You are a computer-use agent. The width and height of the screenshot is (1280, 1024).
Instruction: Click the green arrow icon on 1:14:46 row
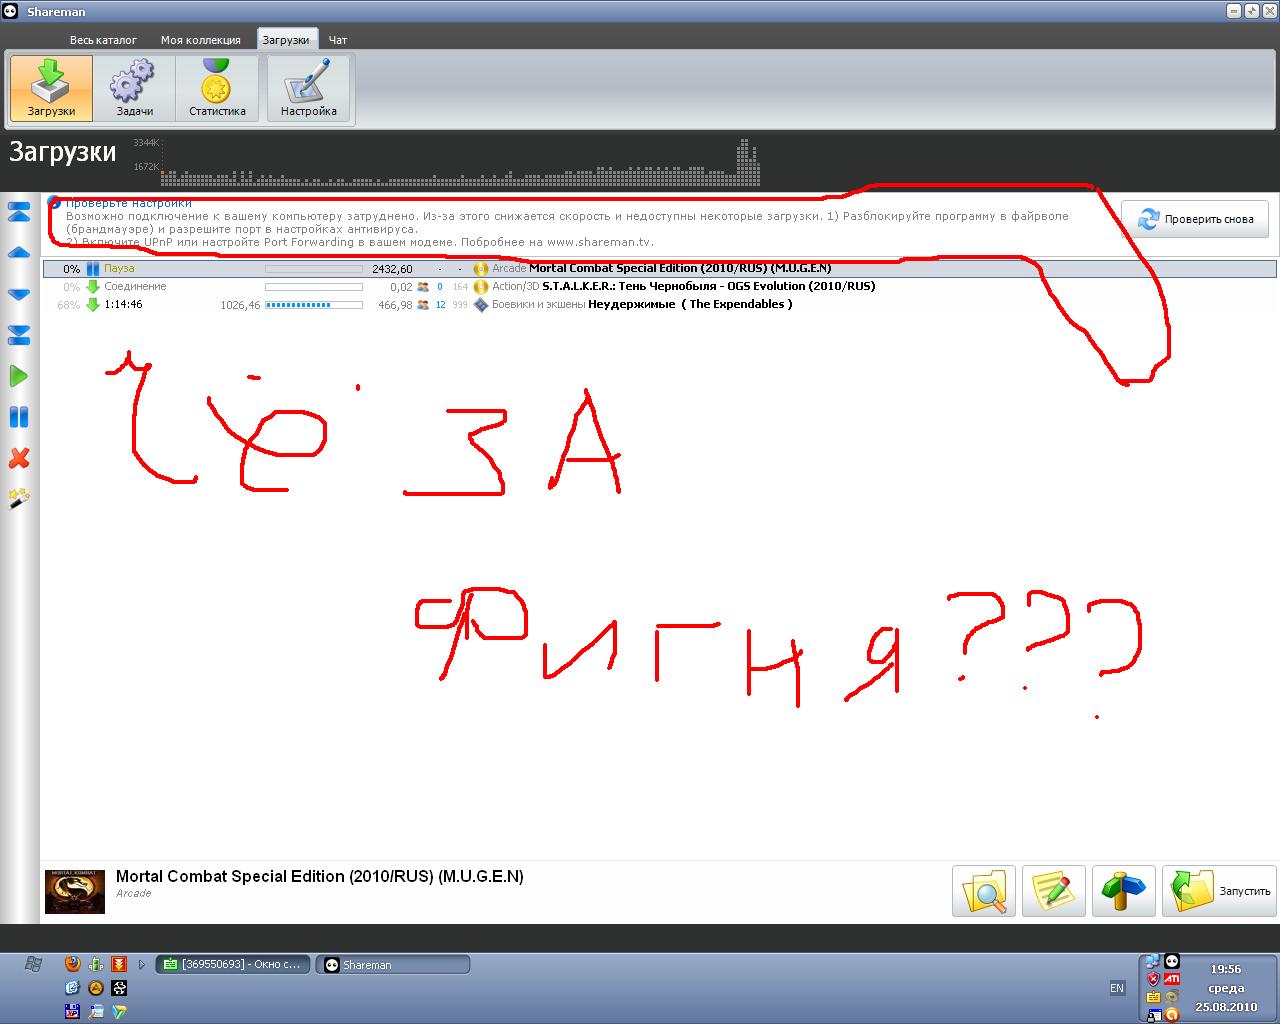click(x=93, y=304)
